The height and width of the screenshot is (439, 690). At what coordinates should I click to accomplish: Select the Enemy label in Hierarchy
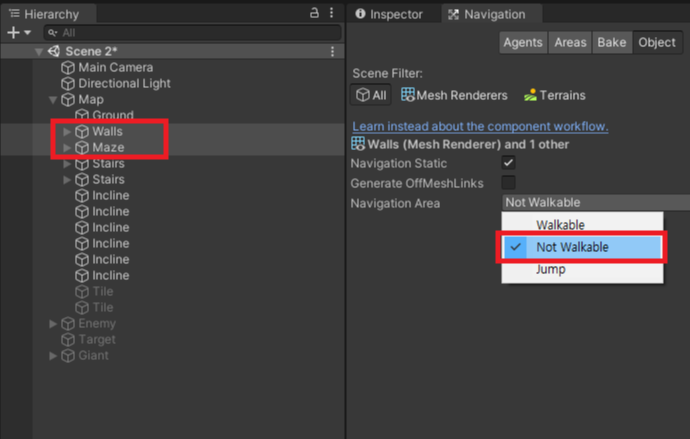pos(97,324)
